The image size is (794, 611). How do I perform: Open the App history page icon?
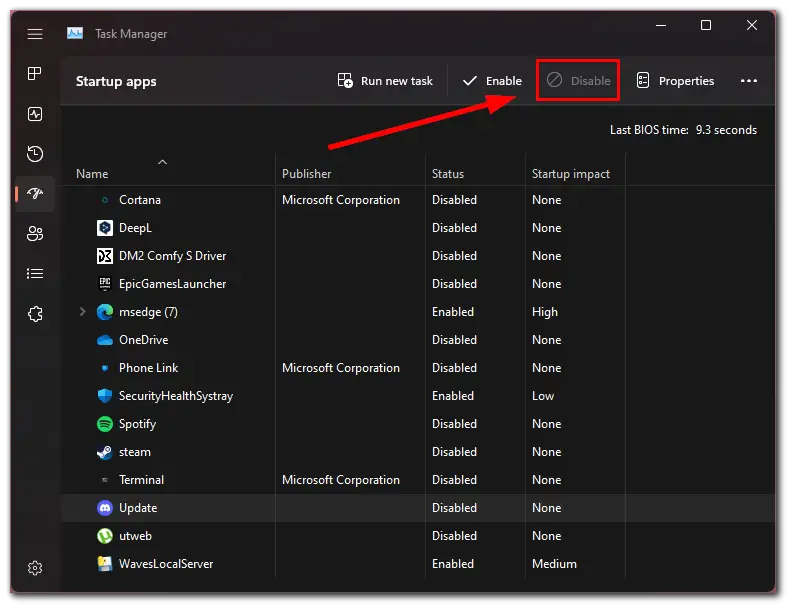tap(35, 154)
